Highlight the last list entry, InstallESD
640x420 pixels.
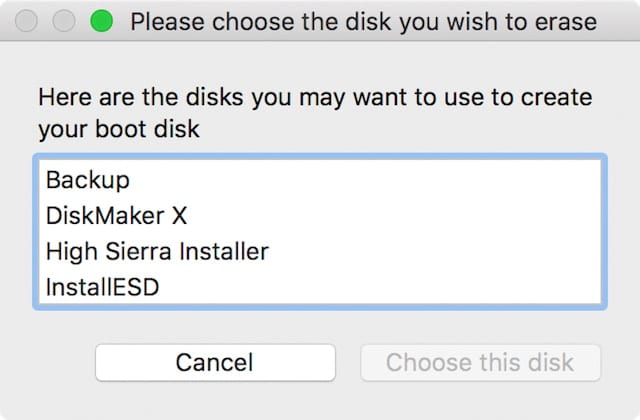[x=103, y=287]
